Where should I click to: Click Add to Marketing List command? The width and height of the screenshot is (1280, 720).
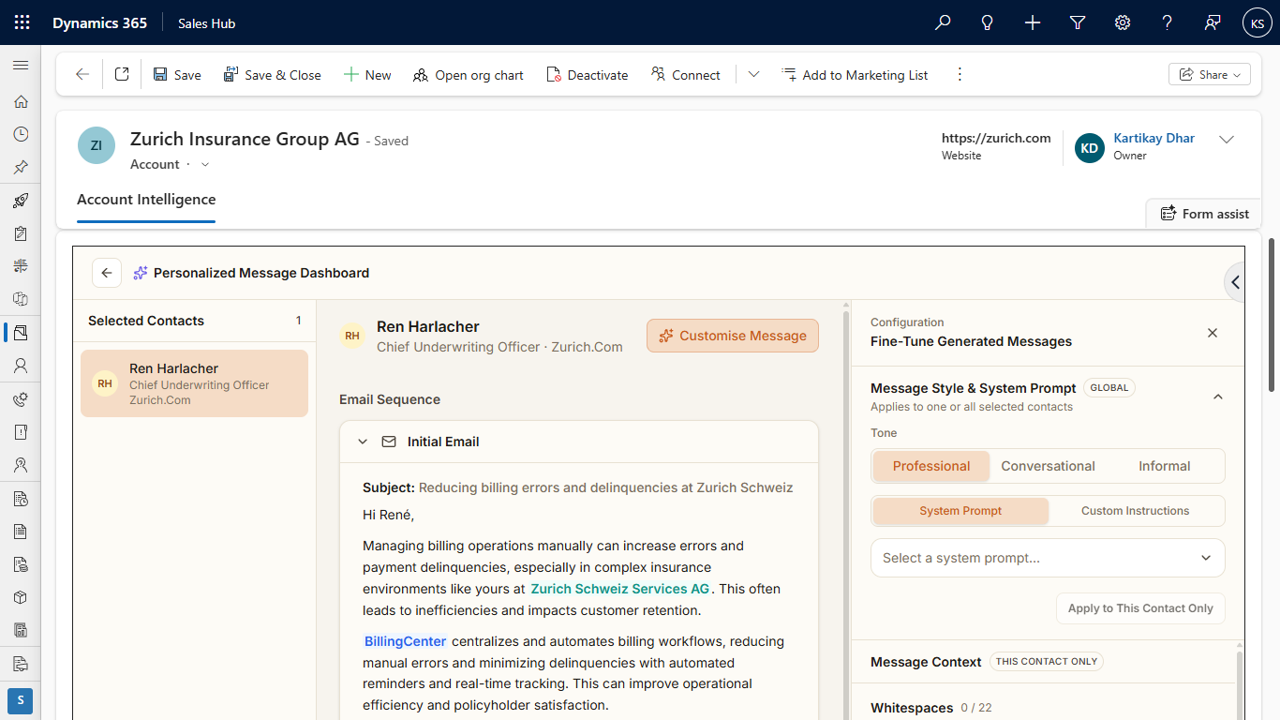(855, 74)
